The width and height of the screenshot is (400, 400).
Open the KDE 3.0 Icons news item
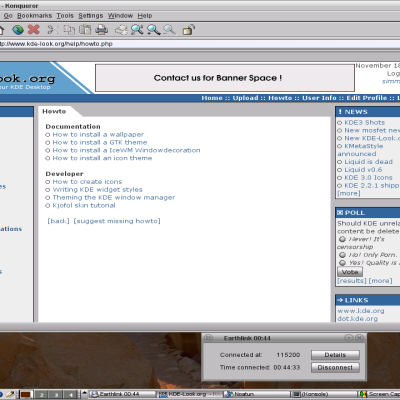(368, 178)
